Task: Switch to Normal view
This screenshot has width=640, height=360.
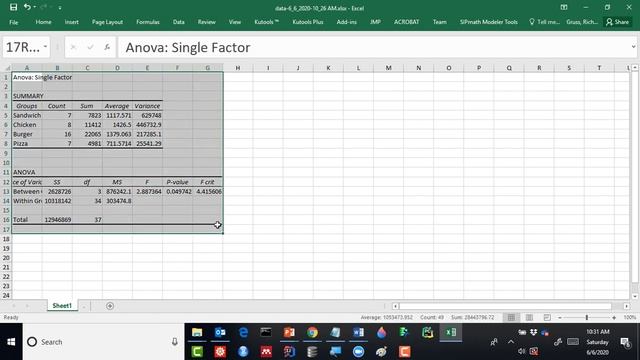Action: coord(511,317)
